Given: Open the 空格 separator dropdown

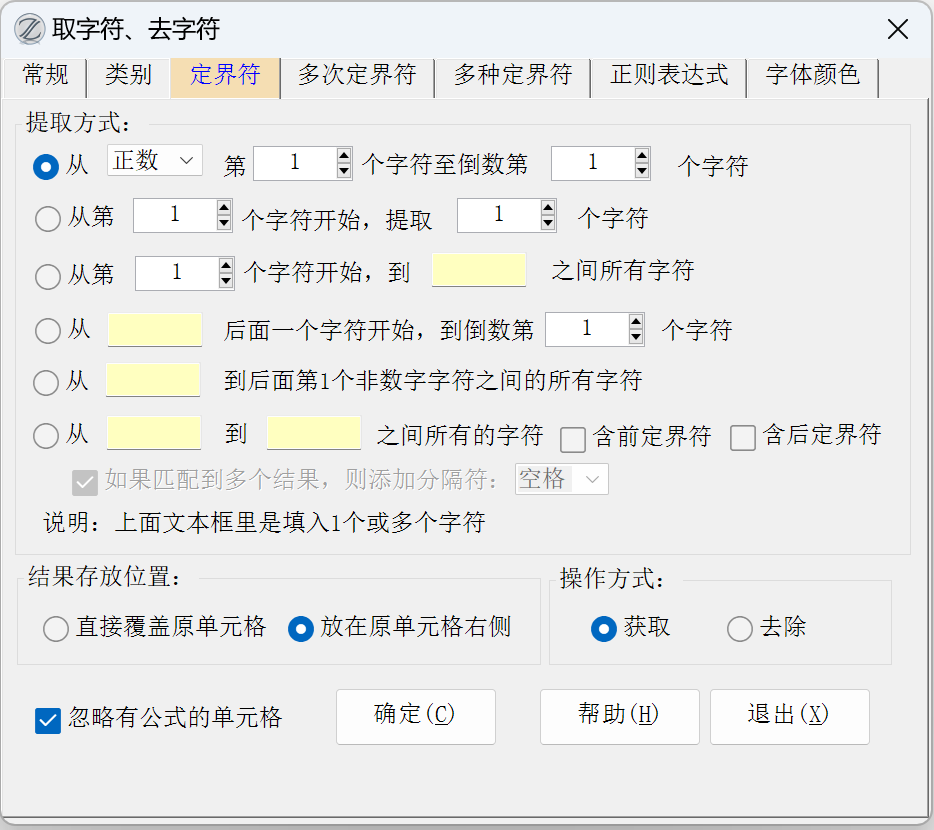Looking at the screenshot, I should point(561,480).
